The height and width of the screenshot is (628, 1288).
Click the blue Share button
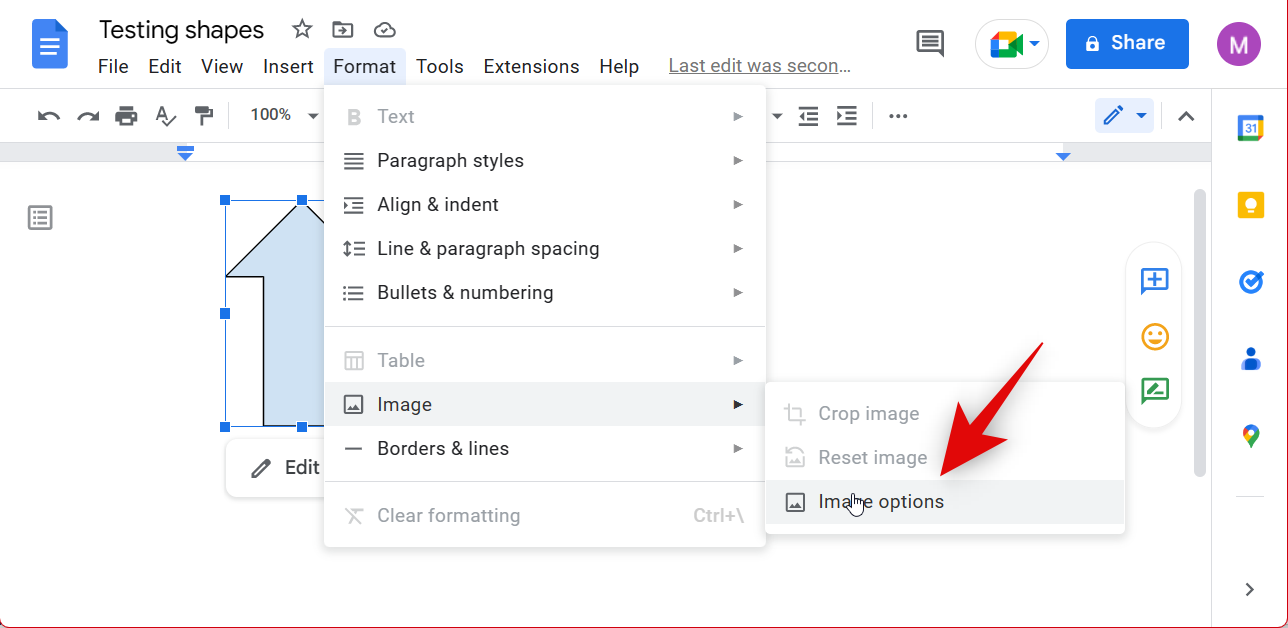coord(1126,44)
